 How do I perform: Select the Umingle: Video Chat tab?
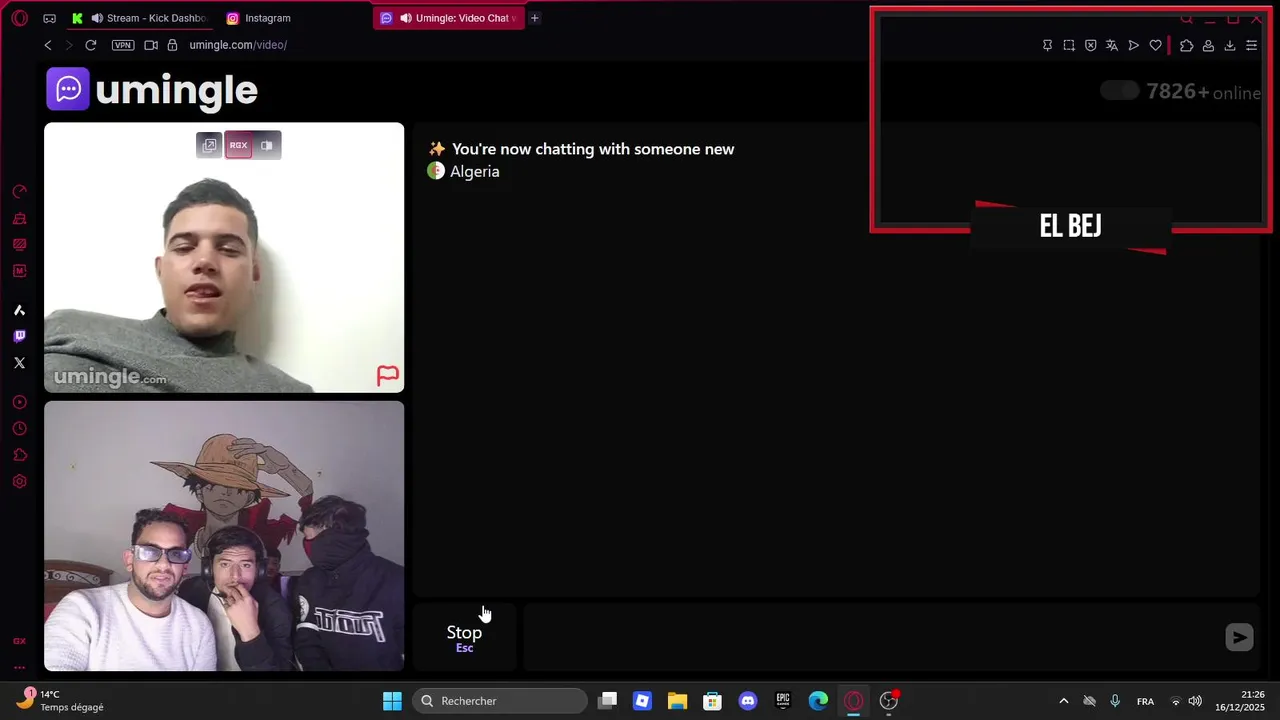449,18
